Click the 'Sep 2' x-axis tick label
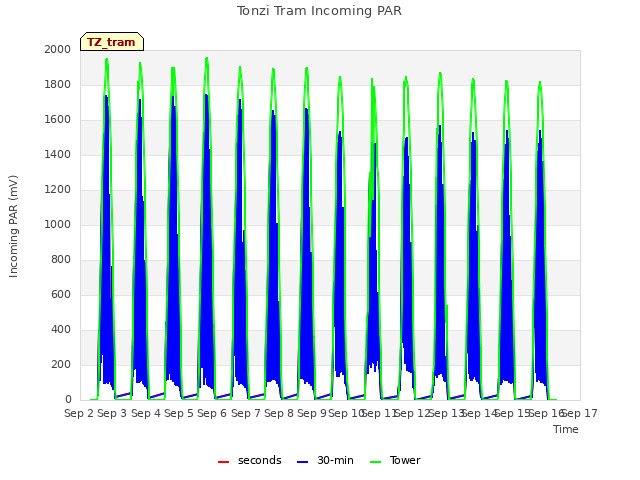The width and height of the screenshot is (640, 480). click(79, 413)
